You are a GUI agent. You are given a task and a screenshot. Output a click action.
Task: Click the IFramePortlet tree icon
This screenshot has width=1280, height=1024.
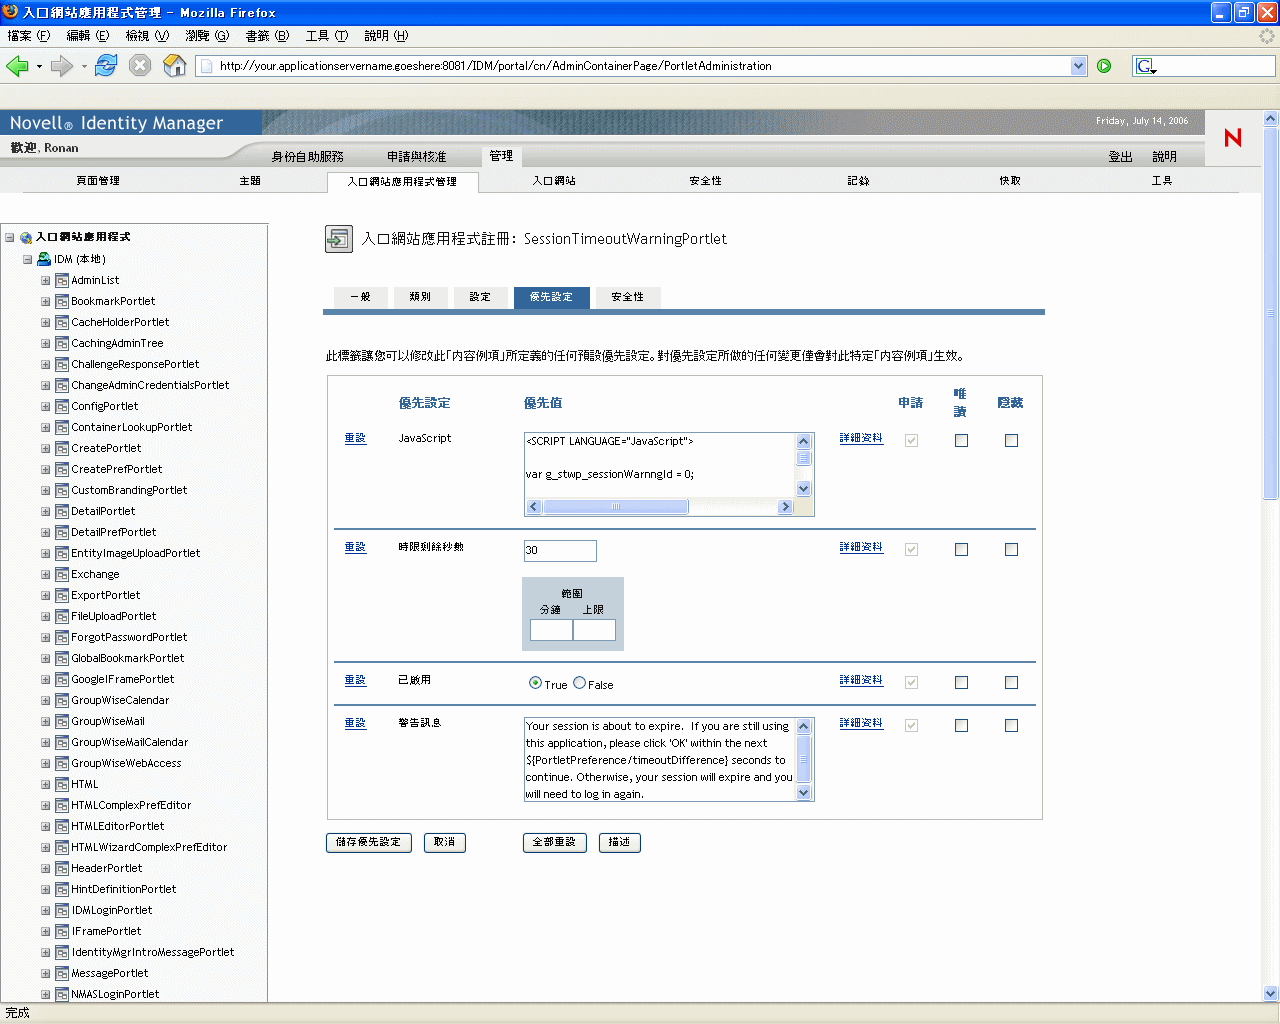(x=62, y=931)
